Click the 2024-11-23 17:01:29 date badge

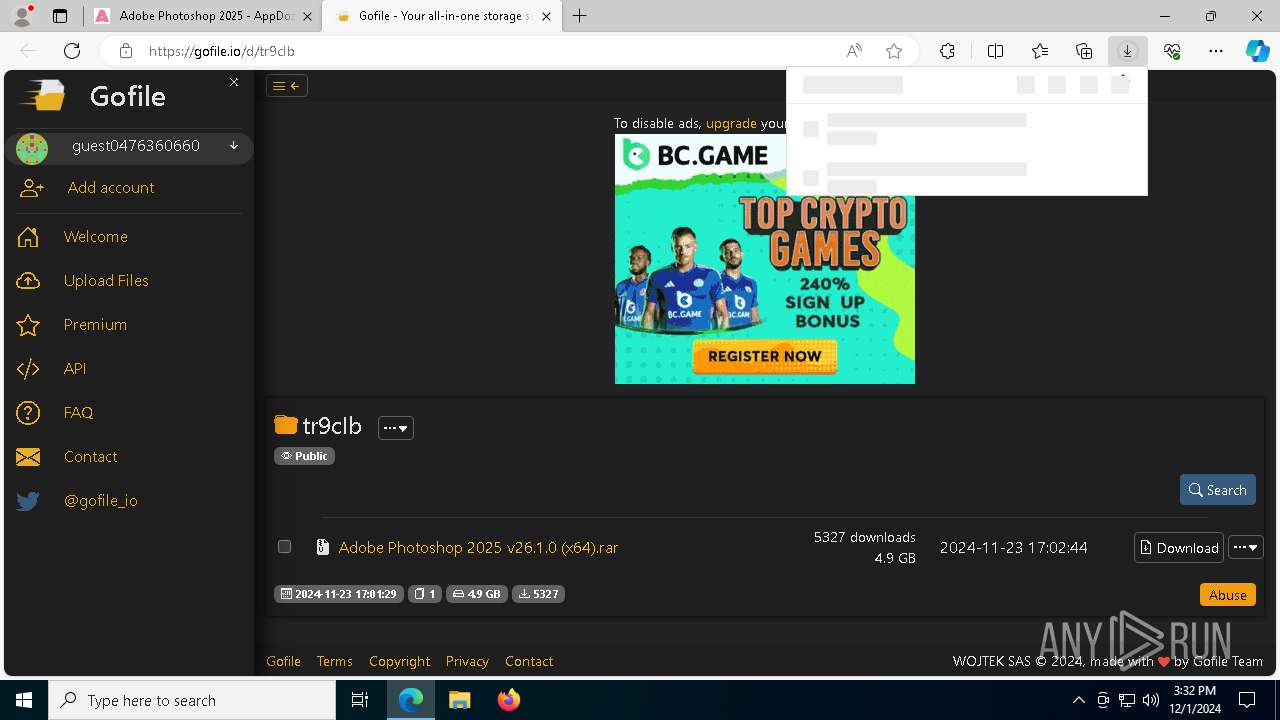pyautogui.click(x=339, y=594)
